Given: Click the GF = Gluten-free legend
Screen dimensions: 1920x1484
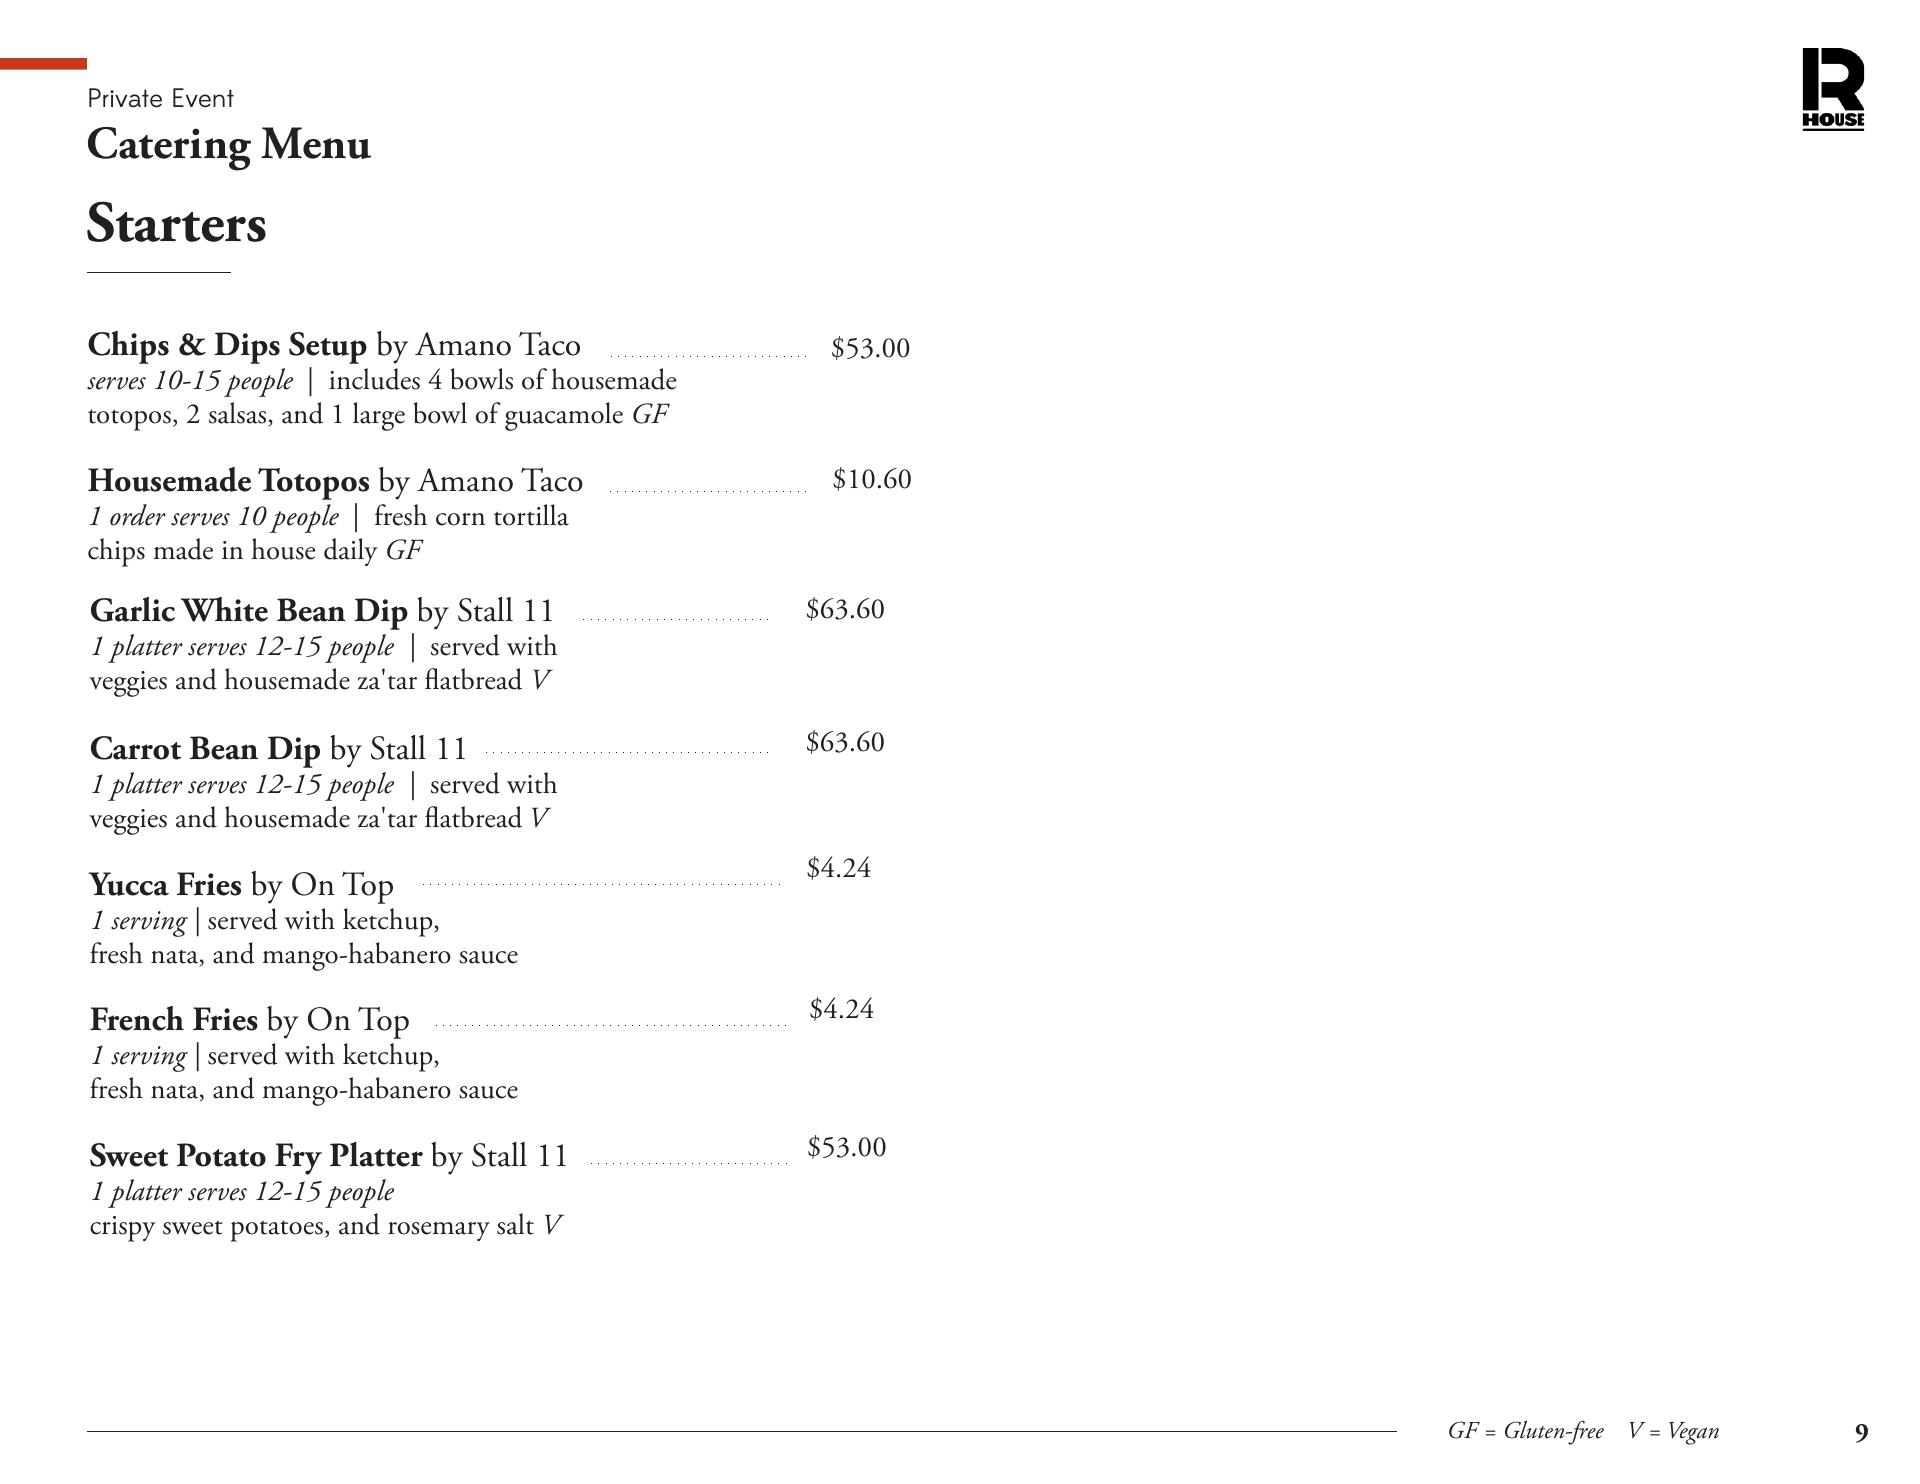Looking at the screenshot, I should pos(1525,1431).
